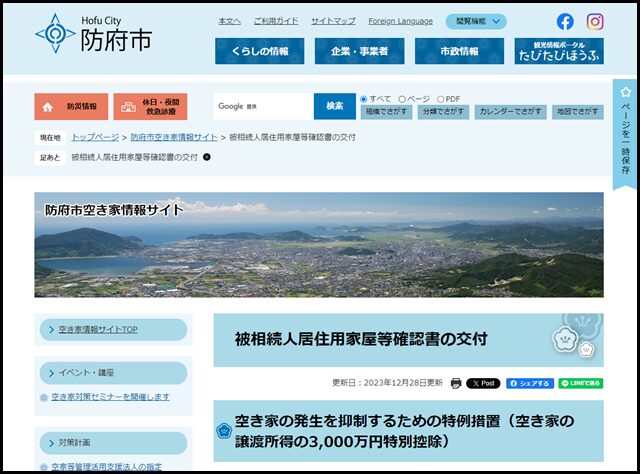Open the 休日・夜間 救急診療 button
The image size is (640, 474).
[150, 107]
